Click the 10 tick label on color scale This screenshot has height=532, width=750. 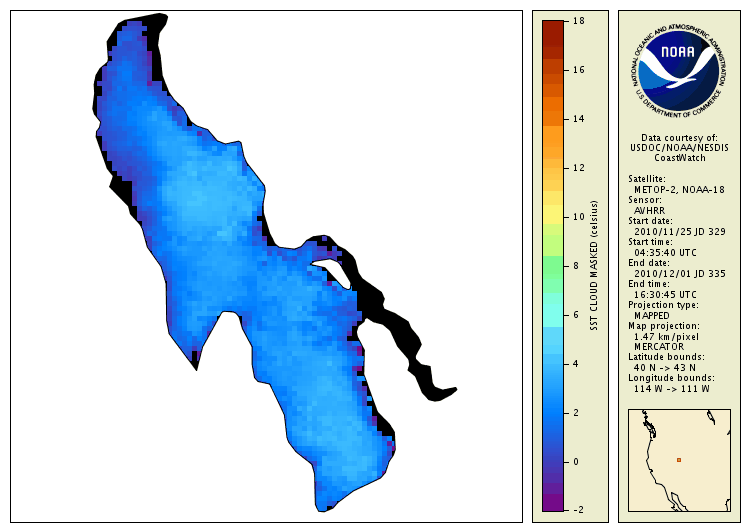tap(579, 217)
